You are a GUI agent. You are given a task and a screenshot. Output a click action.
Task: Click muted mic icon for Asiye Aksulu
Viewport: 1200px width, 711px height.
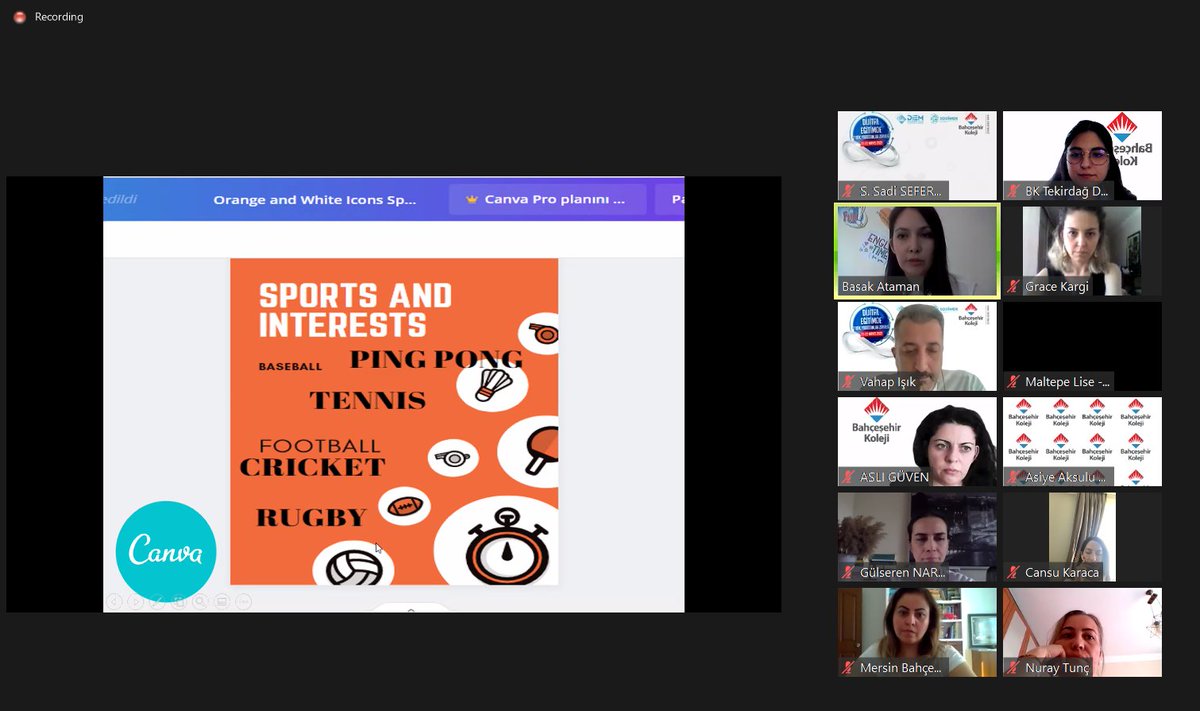click(x=1013, y=477)
